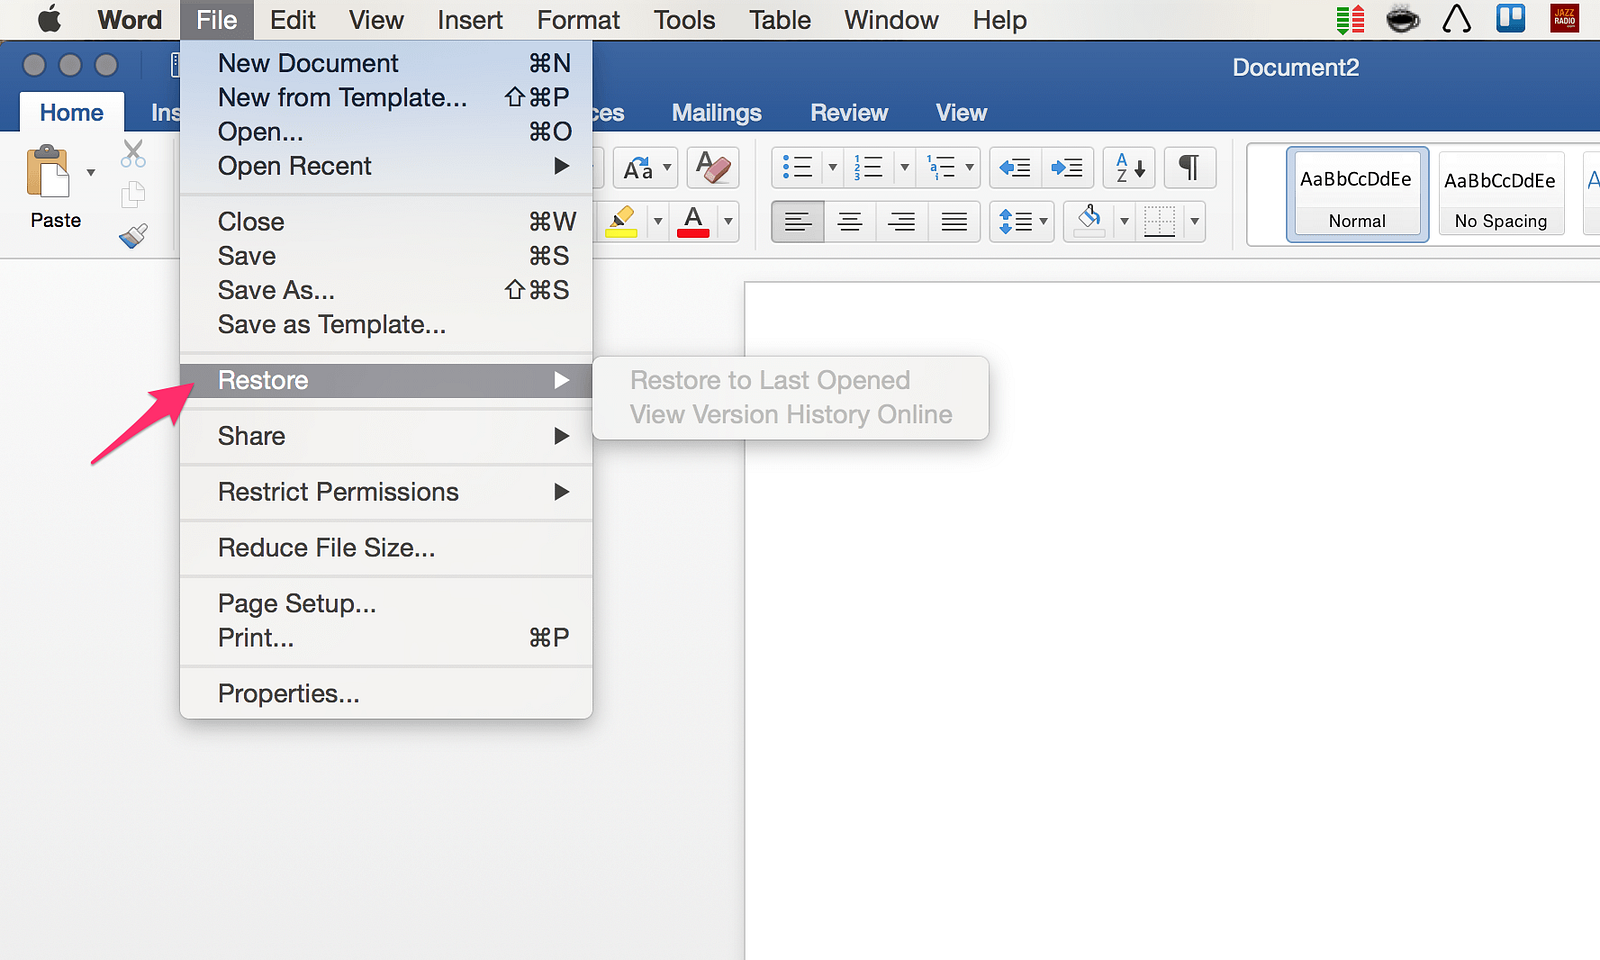This screenshot has width=1600, height=960.
Task: Choose Save As... menu item
Action: pos(386,290)
